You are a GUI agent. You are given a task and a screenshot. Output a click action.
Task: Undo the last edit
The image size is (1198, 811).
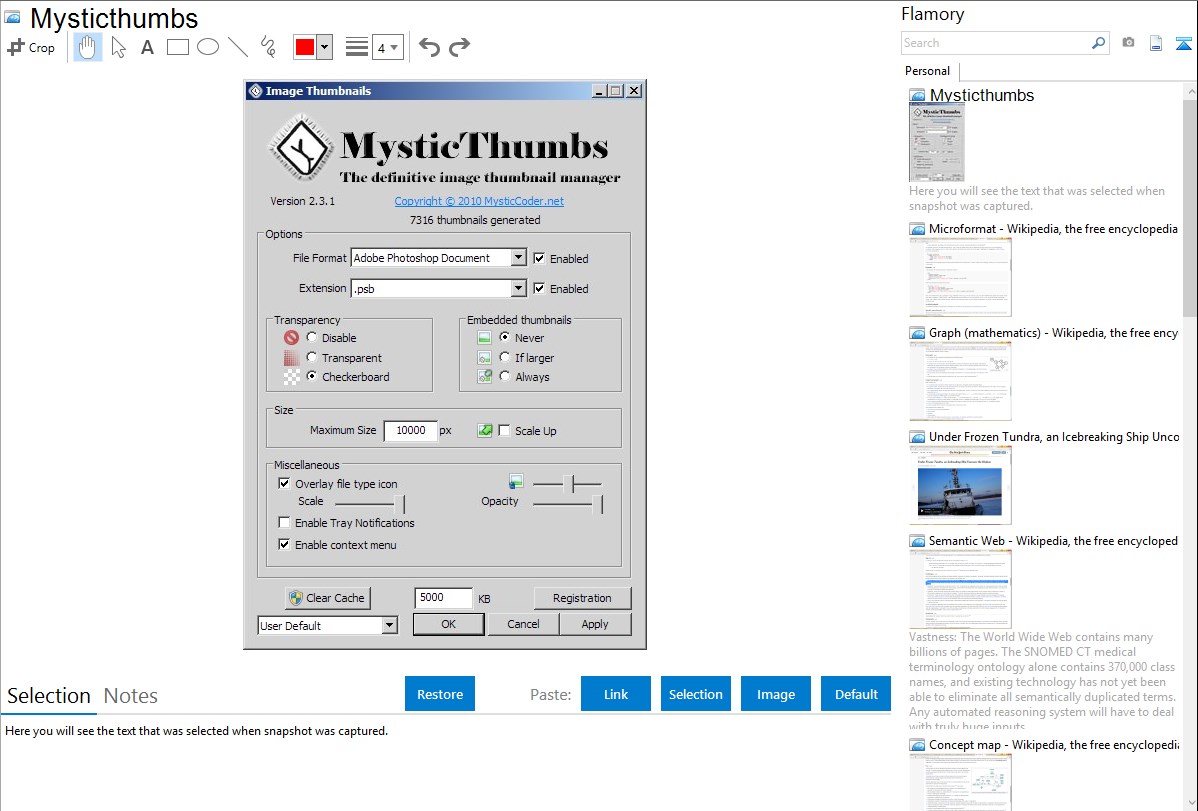pyautogui.click(x=429, y=47)
